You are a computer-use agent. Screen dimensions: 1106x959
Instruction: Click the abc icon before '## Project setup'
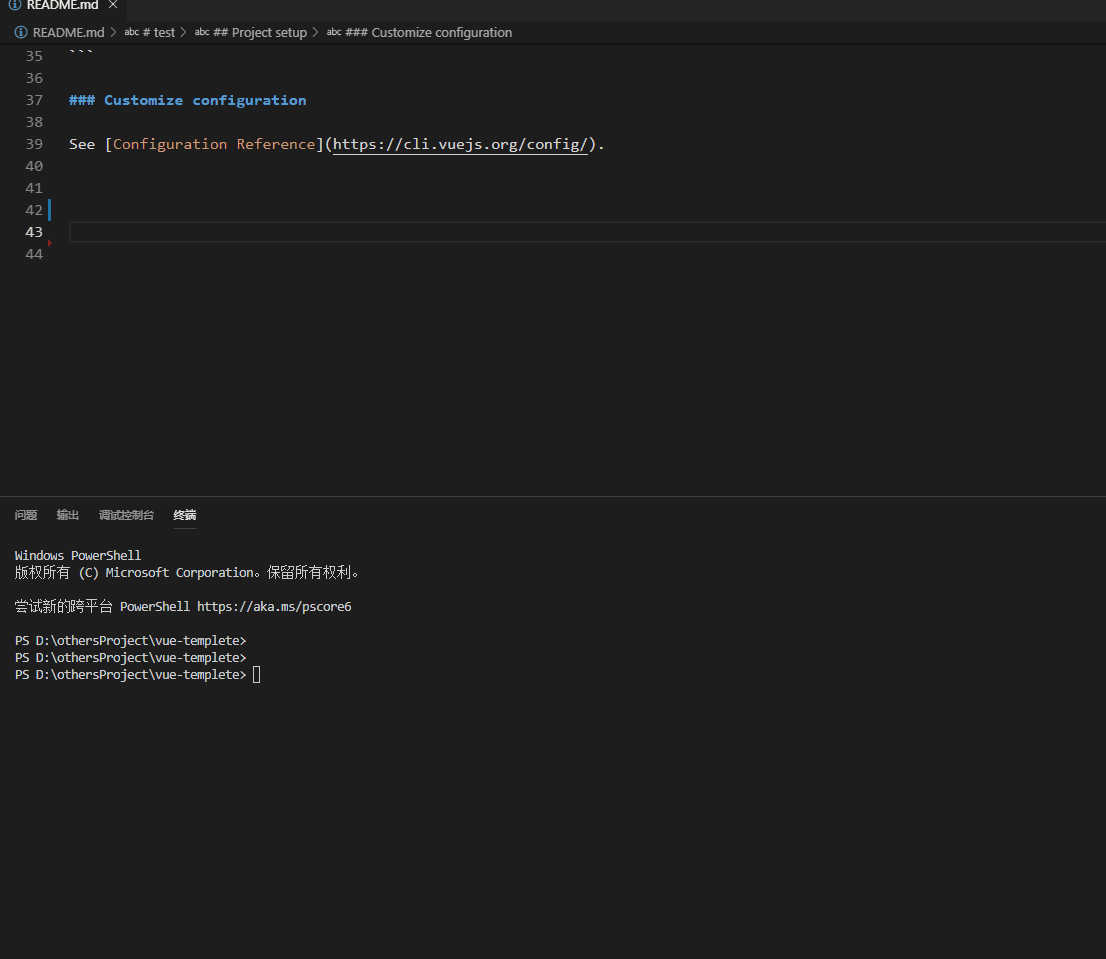point(202,32)
